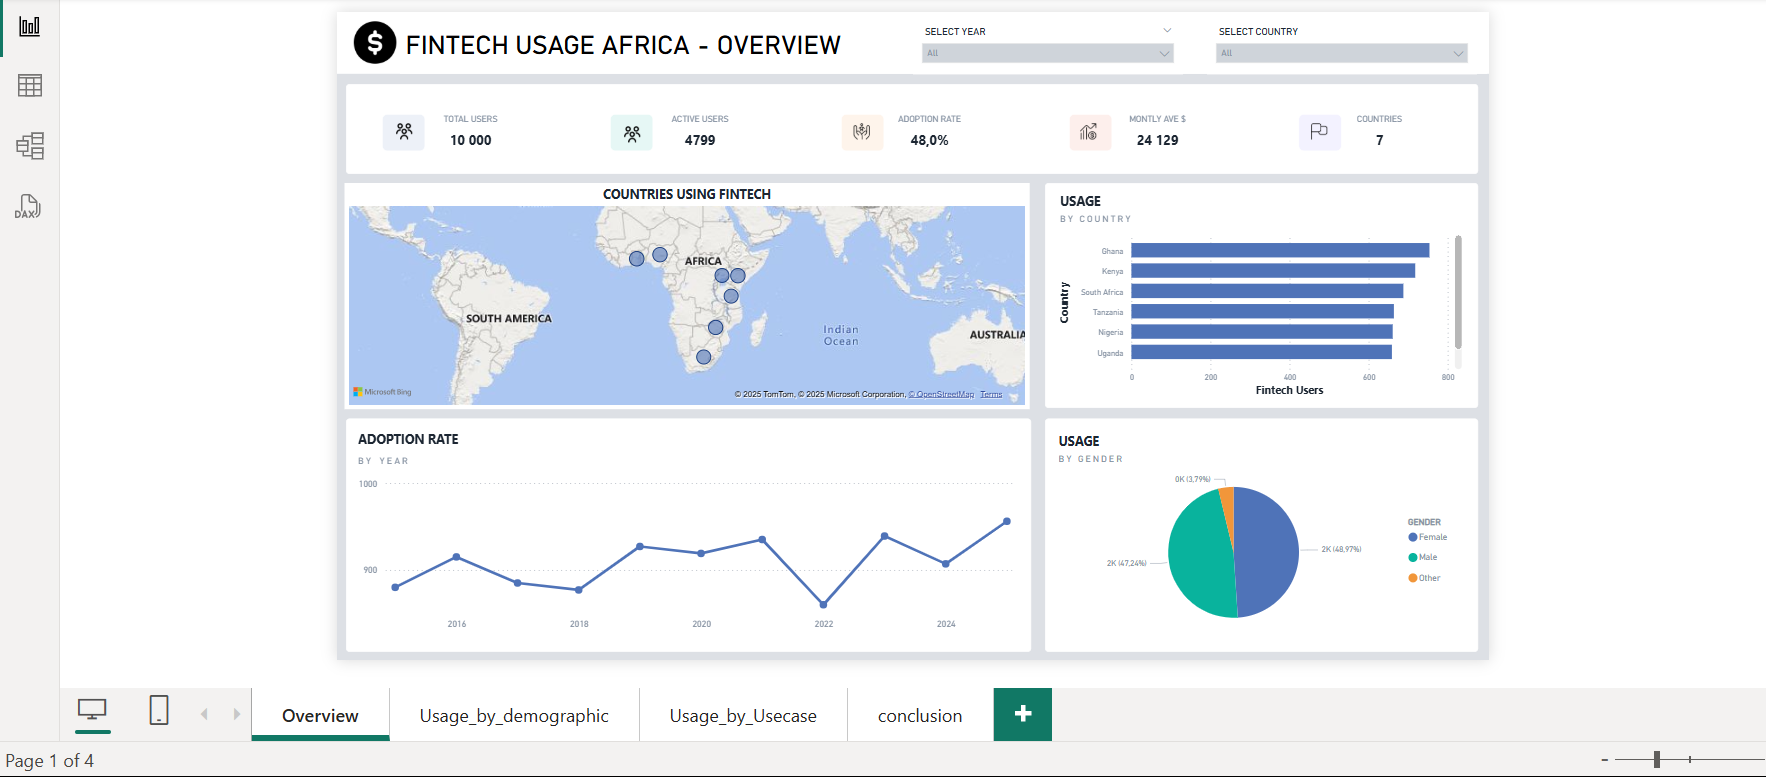The height and width of the screenshot is (777, 1766).
Task: Open the Table view icon
Action: [30, 86]
